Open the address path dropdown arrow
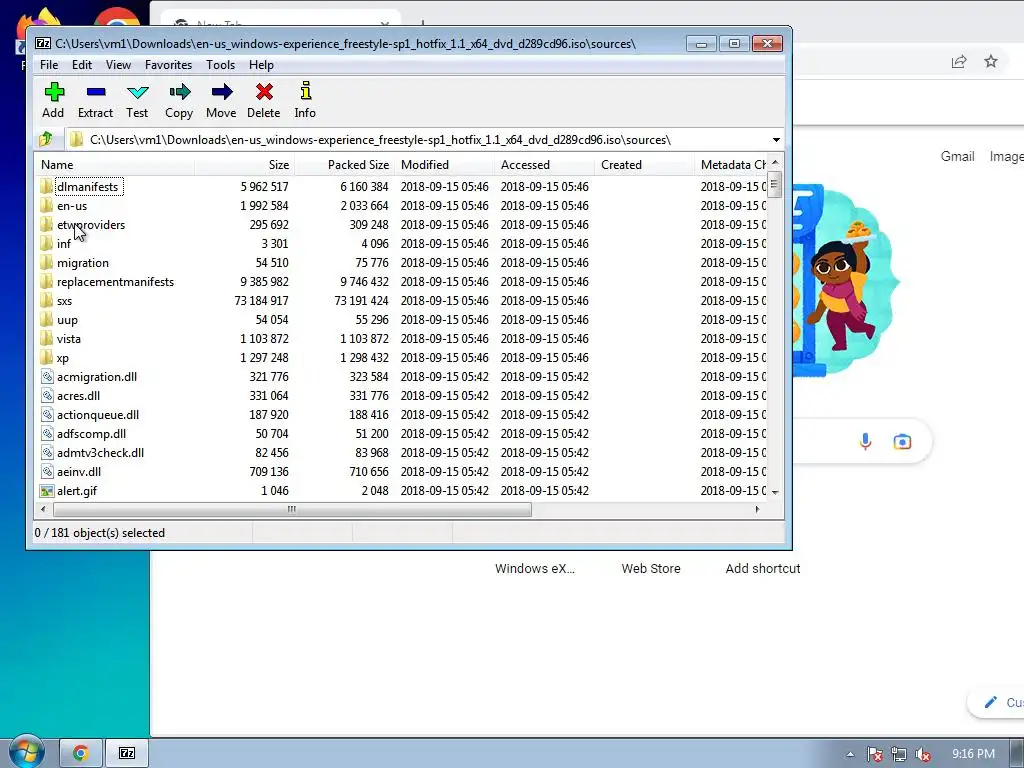 pyautogui.click(x=776, y=140)
